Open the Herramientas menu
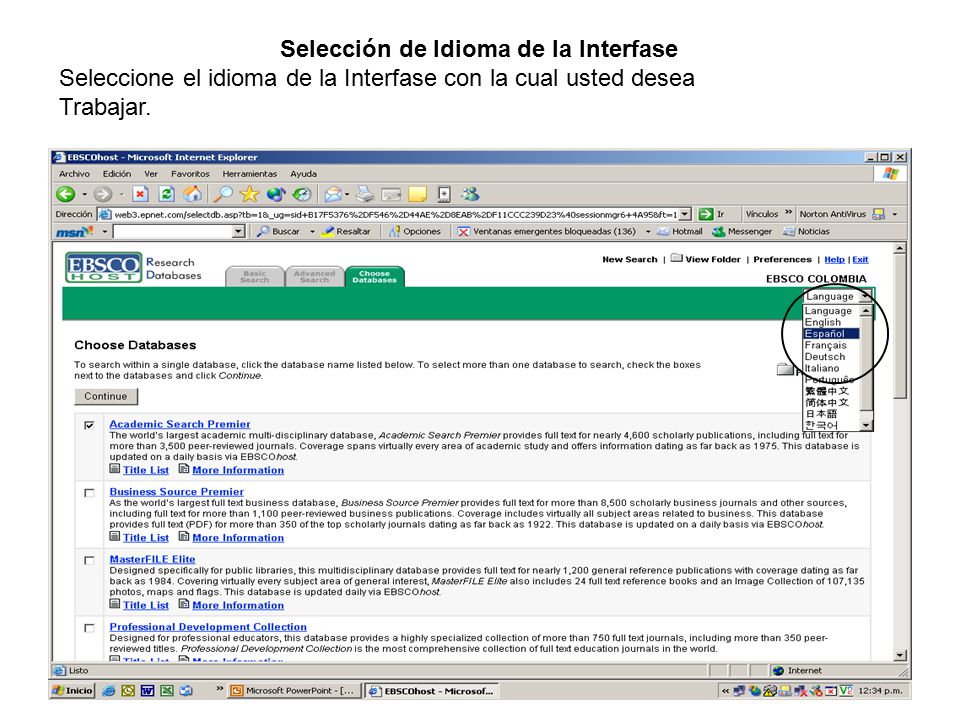This screenshot has width=960, height=720. 250,174
